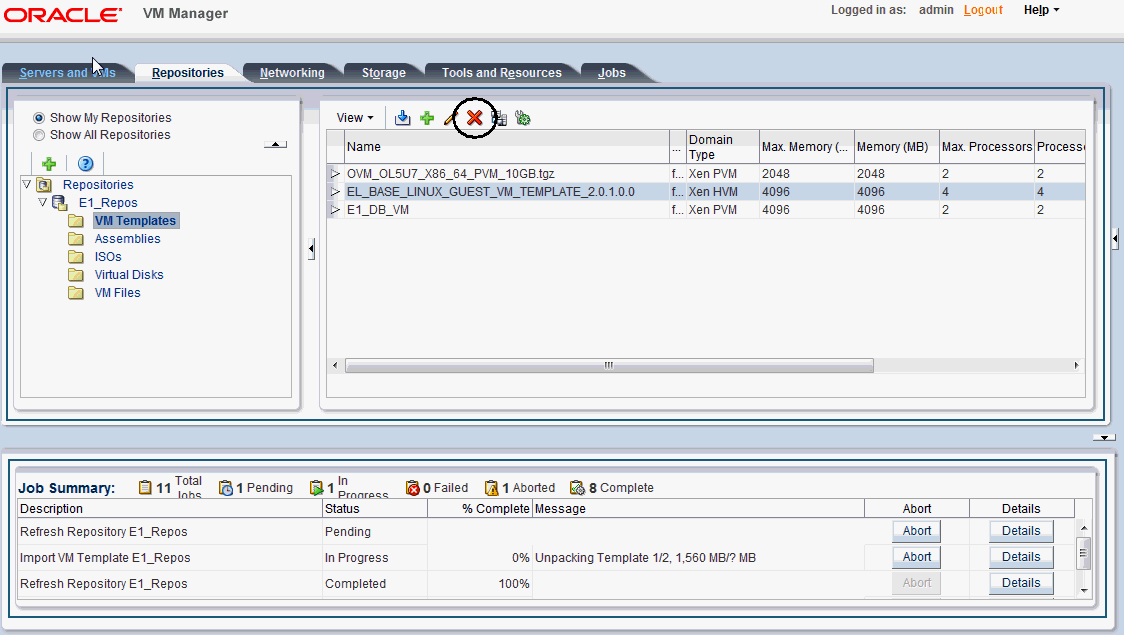Click the blue question mark help icon
The image size is (1124, 635).
click(x=85, y=163)
